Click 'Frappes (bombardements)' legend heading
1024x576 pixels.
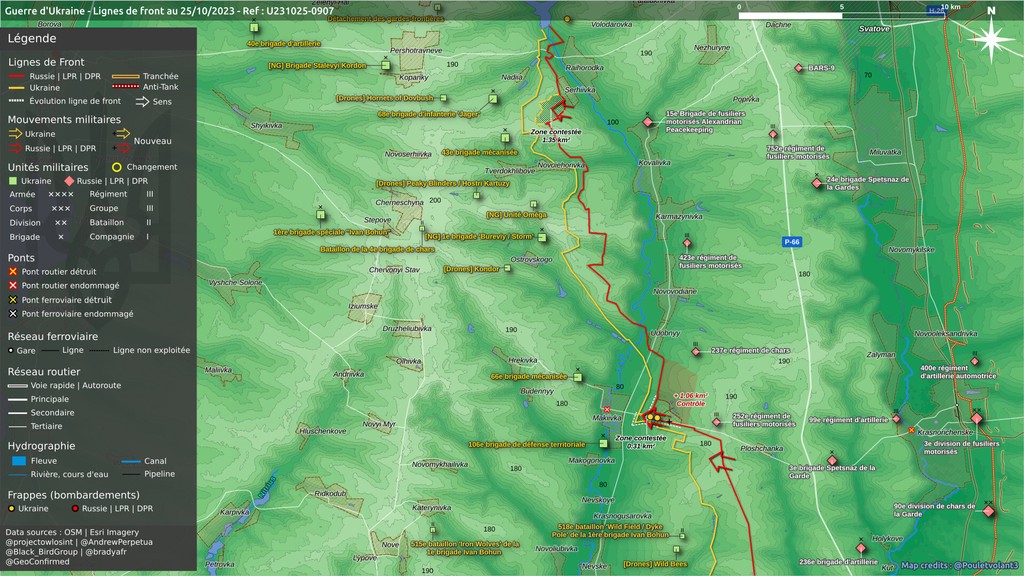(73, 495)
